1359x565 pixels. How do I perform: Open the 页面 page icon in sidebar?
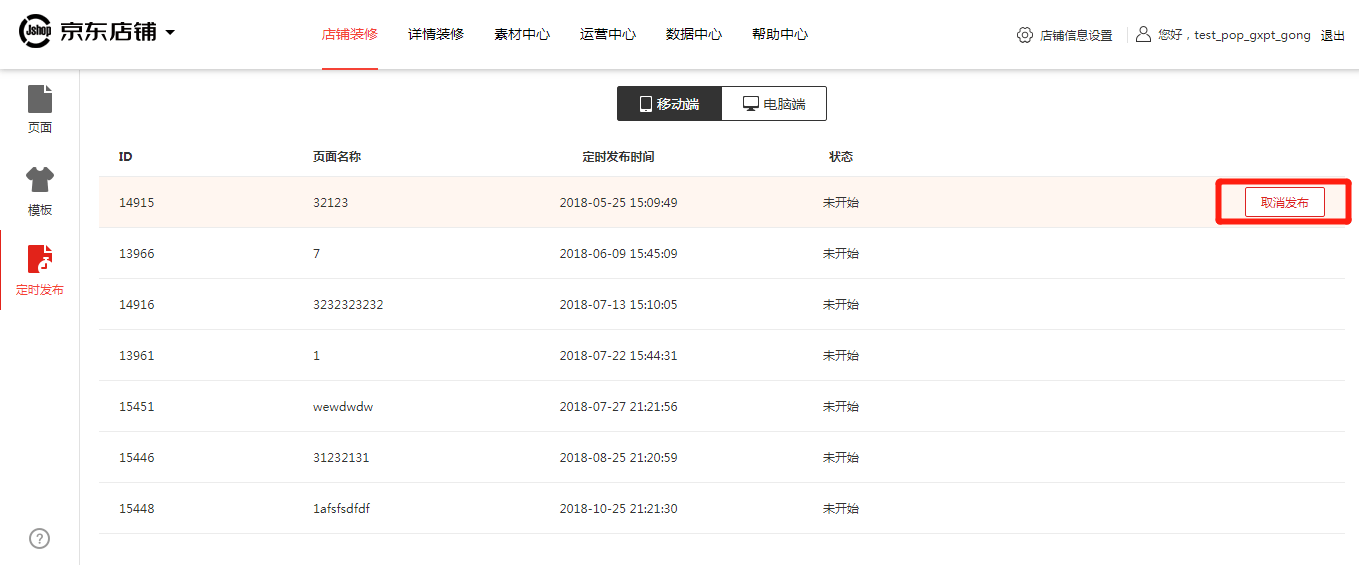[x=40, y=99]
